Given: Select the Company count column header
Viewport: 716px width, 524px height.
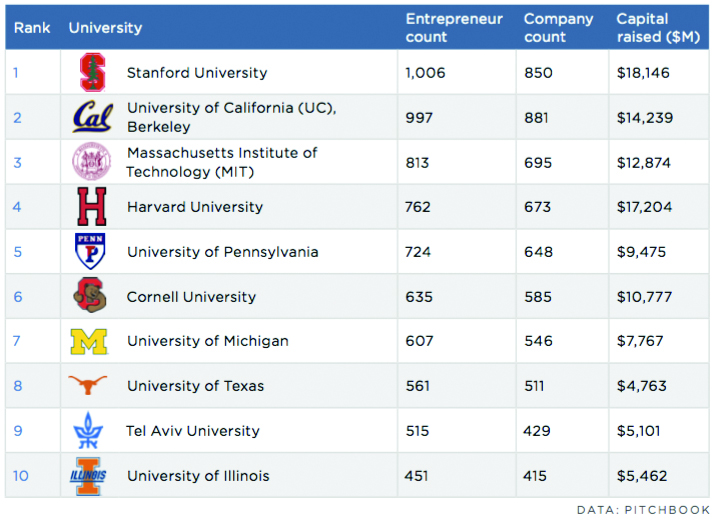Looking at the screenshot, I should click(558, 27).
